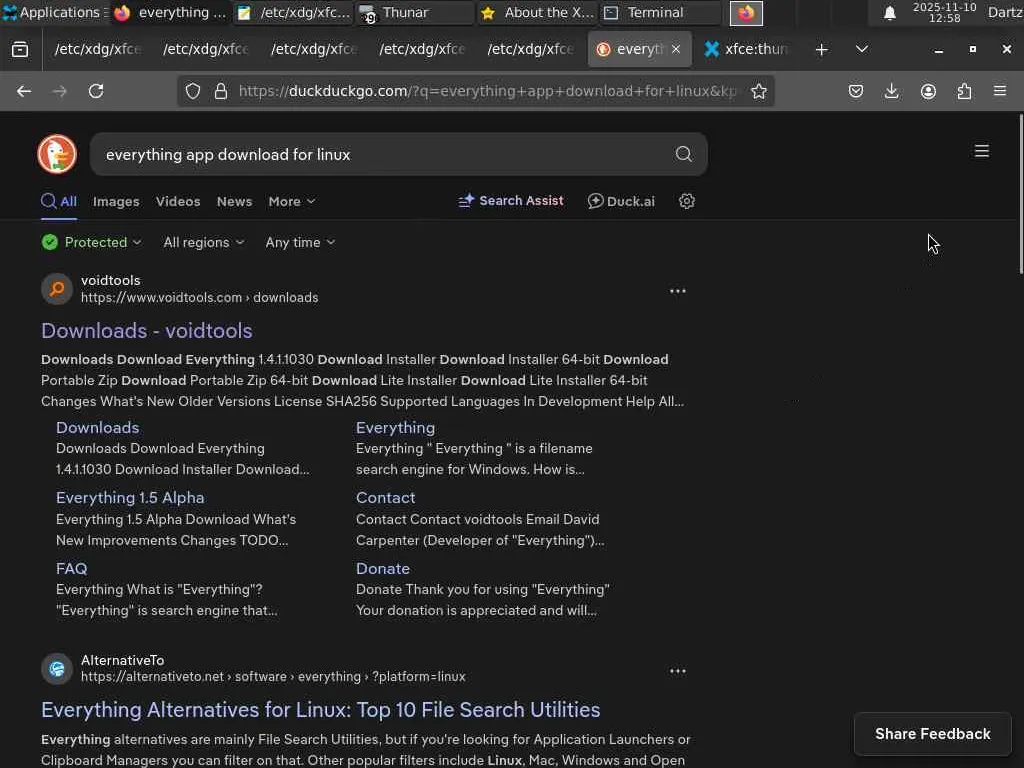Click the DuckDuckGo search magnifier icon
Viewport: 1024px width, 768px height.
683,154
